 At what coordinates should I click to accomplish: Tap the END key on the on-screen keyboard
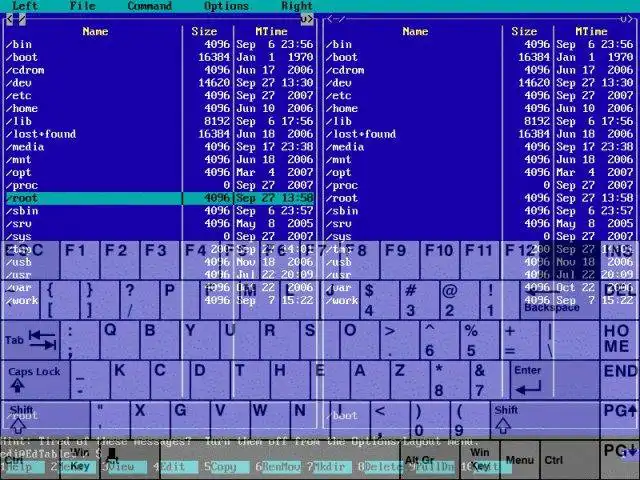click(x=620, y=380)
